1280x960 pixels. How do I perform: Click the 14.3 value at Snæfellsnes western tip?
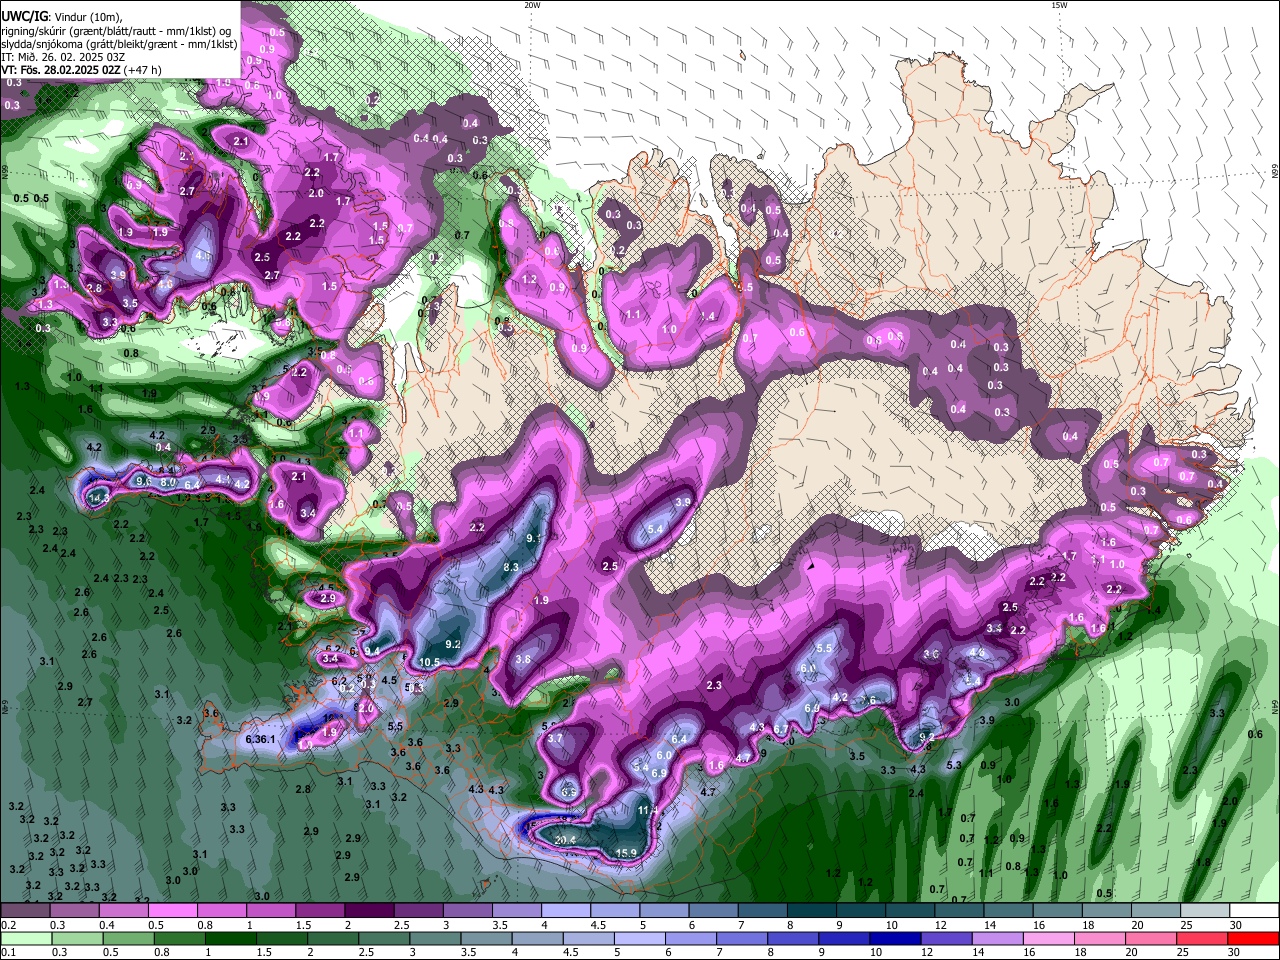(x=99, y=497)
